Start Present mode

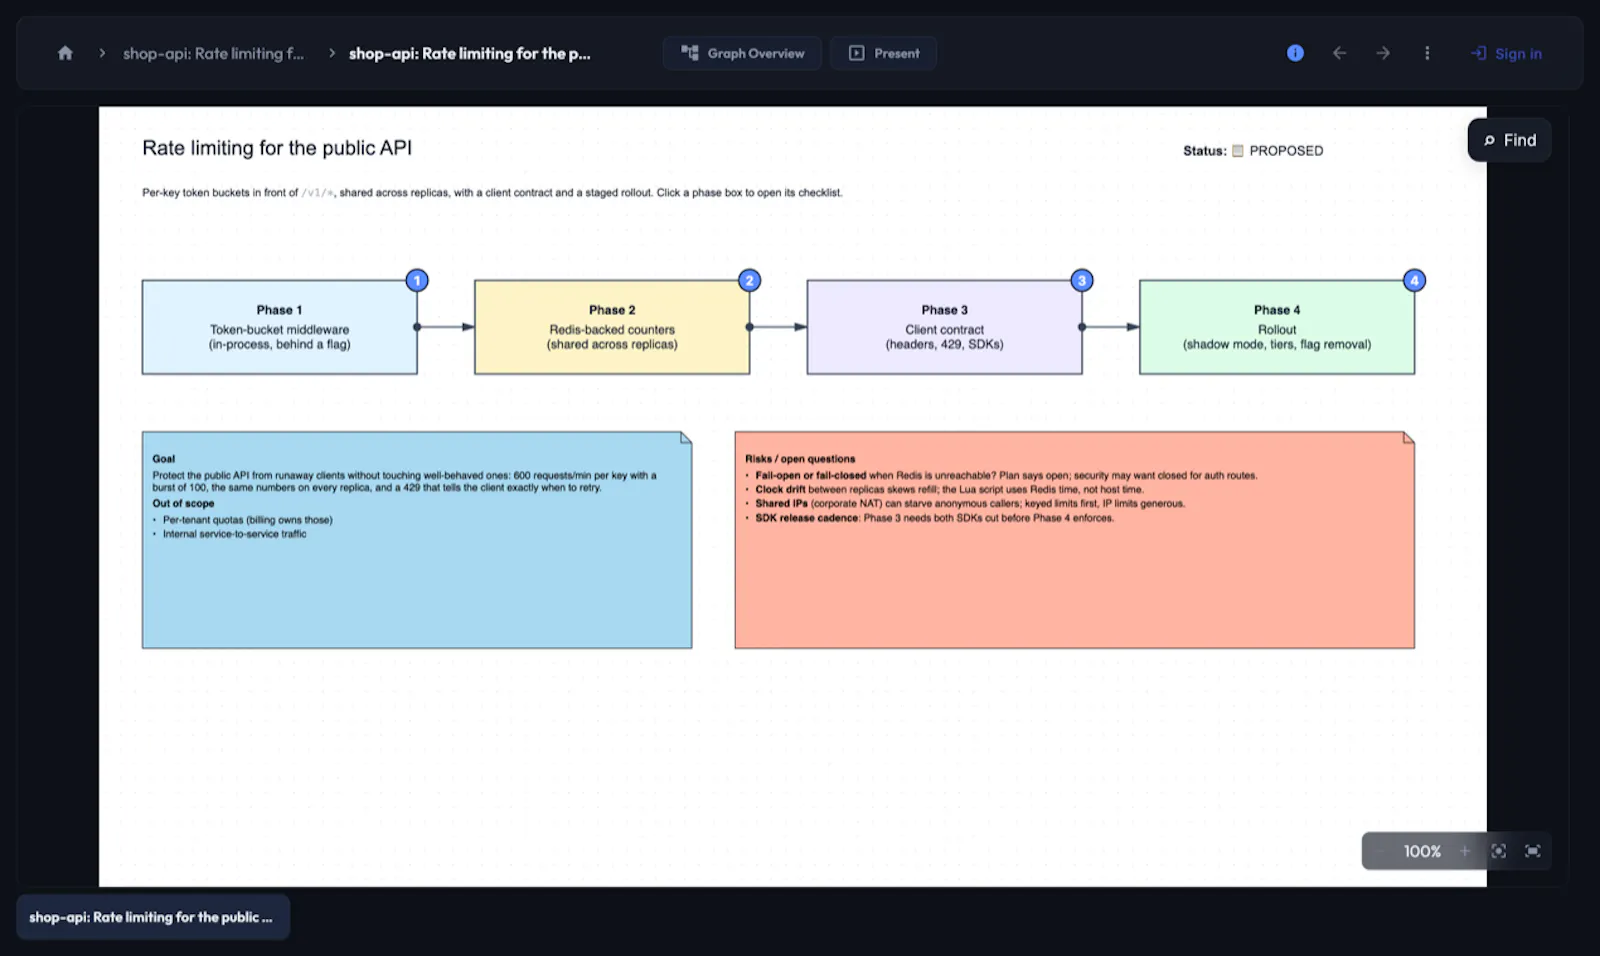pos(883,53)
